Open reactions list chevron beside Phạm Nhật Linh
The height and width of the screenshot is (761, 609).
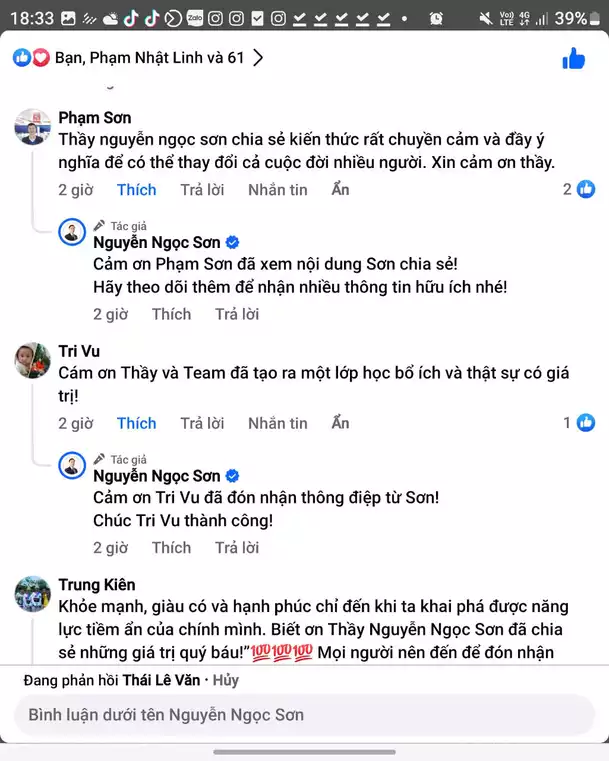tap(258, 58)
